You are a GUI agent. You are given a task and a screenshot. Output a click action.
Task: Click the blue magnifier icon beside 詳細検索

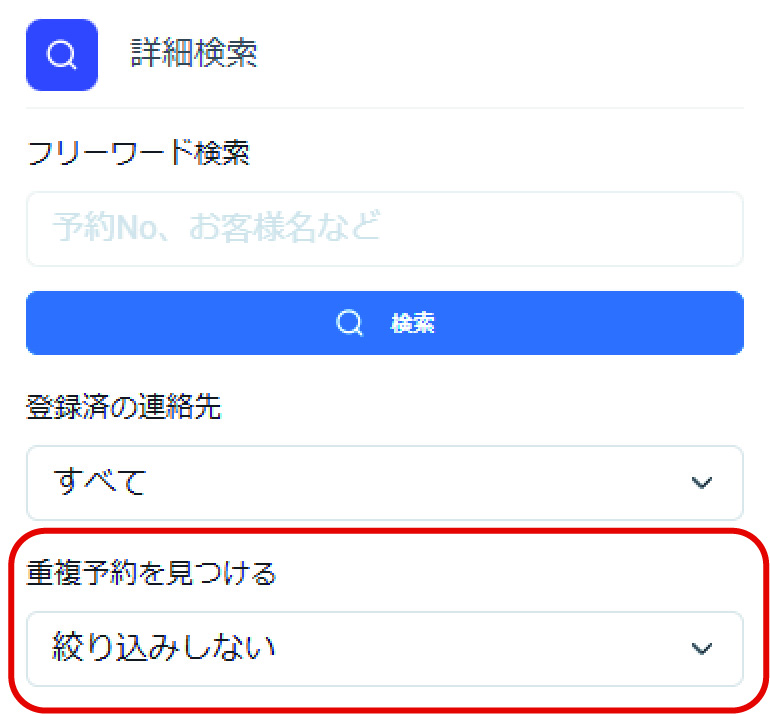tap(61, 55)
